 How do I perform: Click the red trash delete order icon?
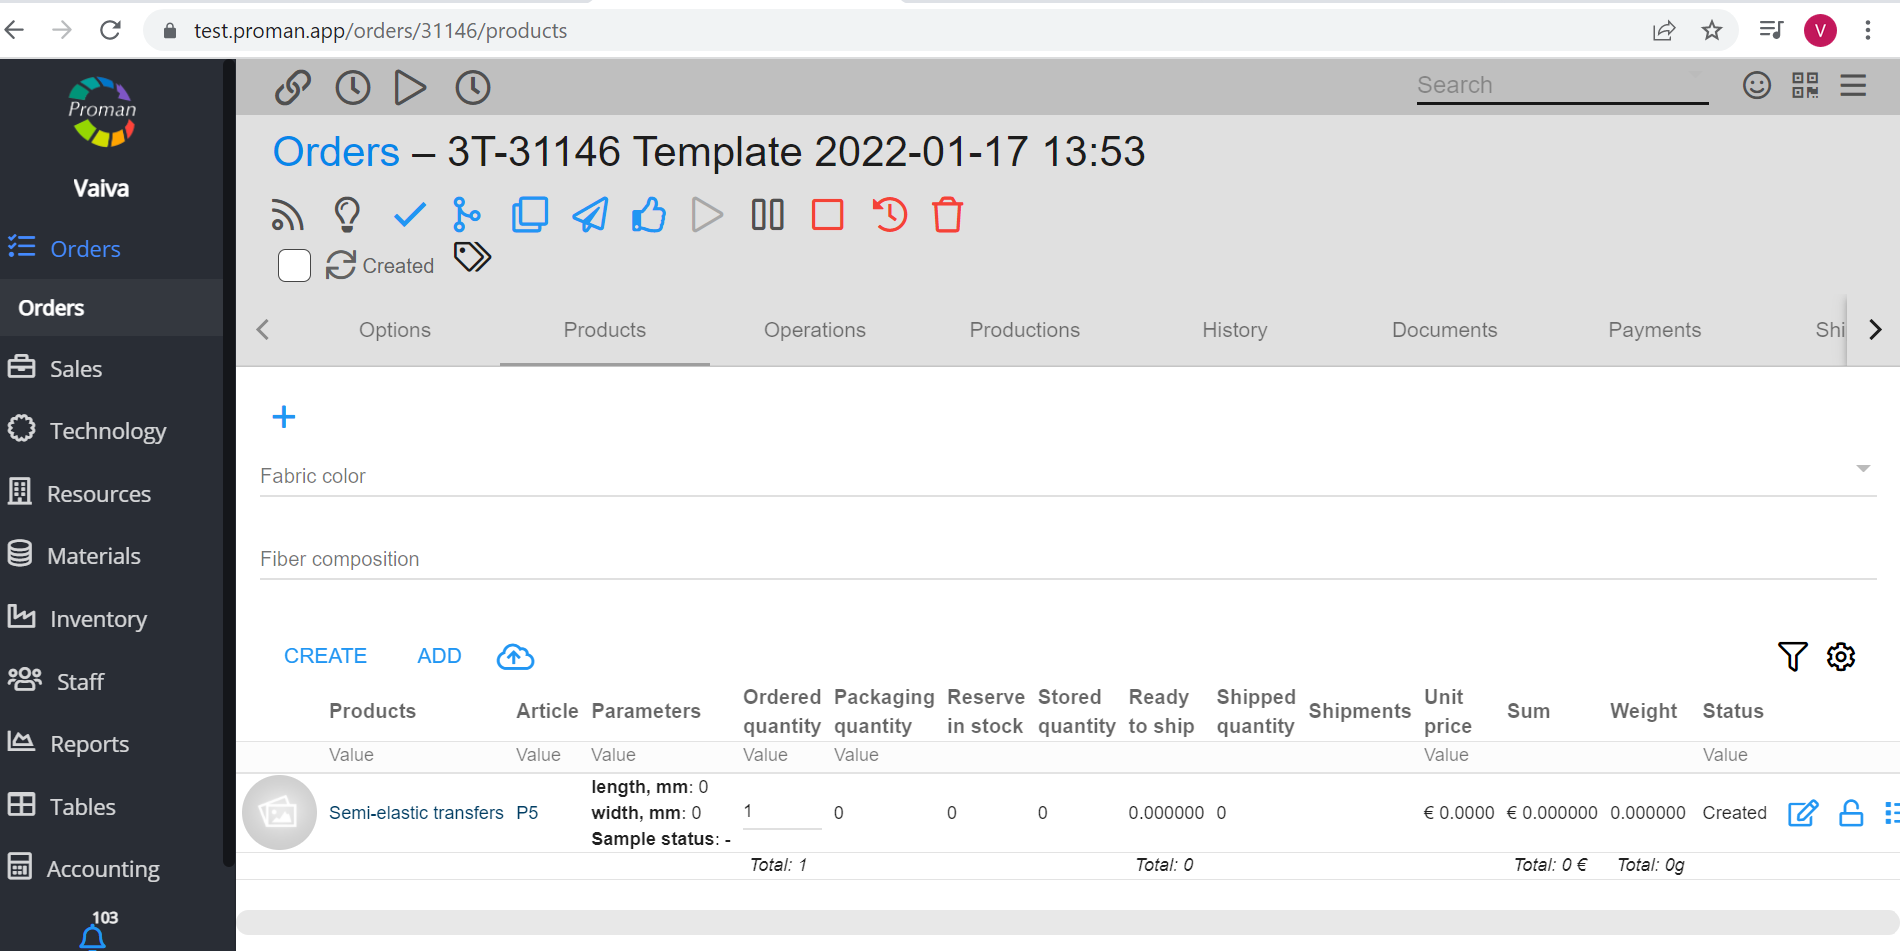pyautogui.click(x=947, y=215)
